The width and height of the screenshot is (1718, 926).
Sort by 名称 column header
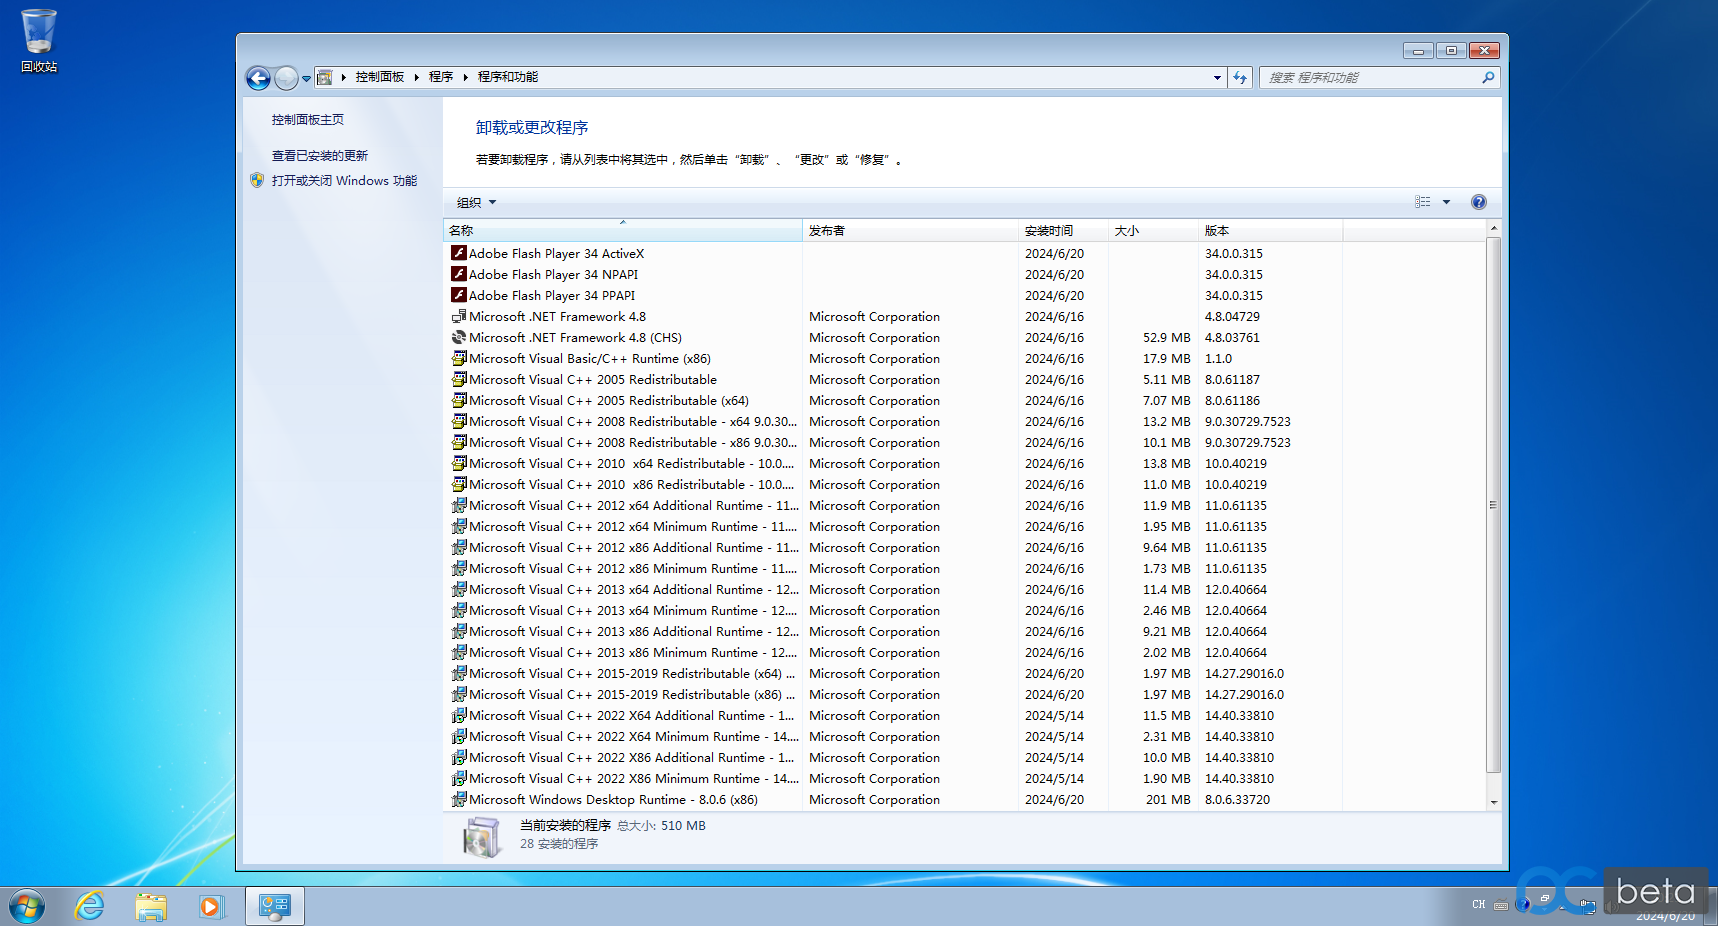622,230
